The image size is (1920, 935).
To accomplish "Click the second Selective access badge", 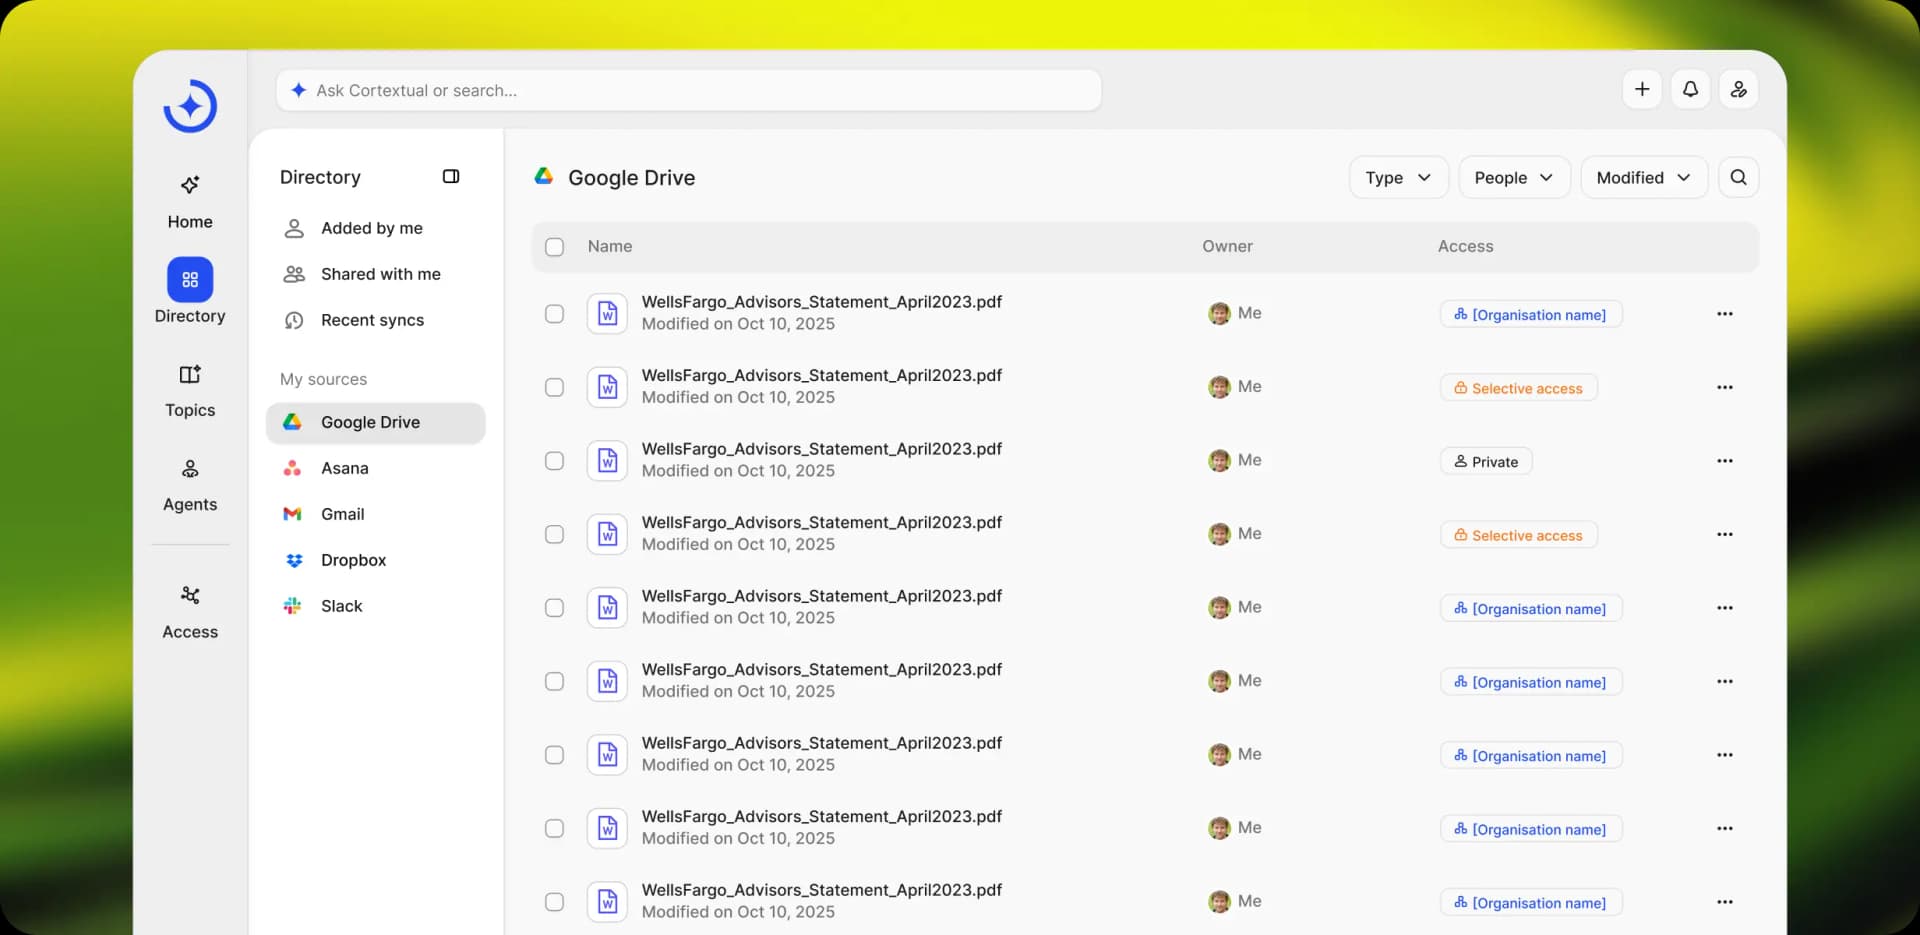I will point(1518,535).
